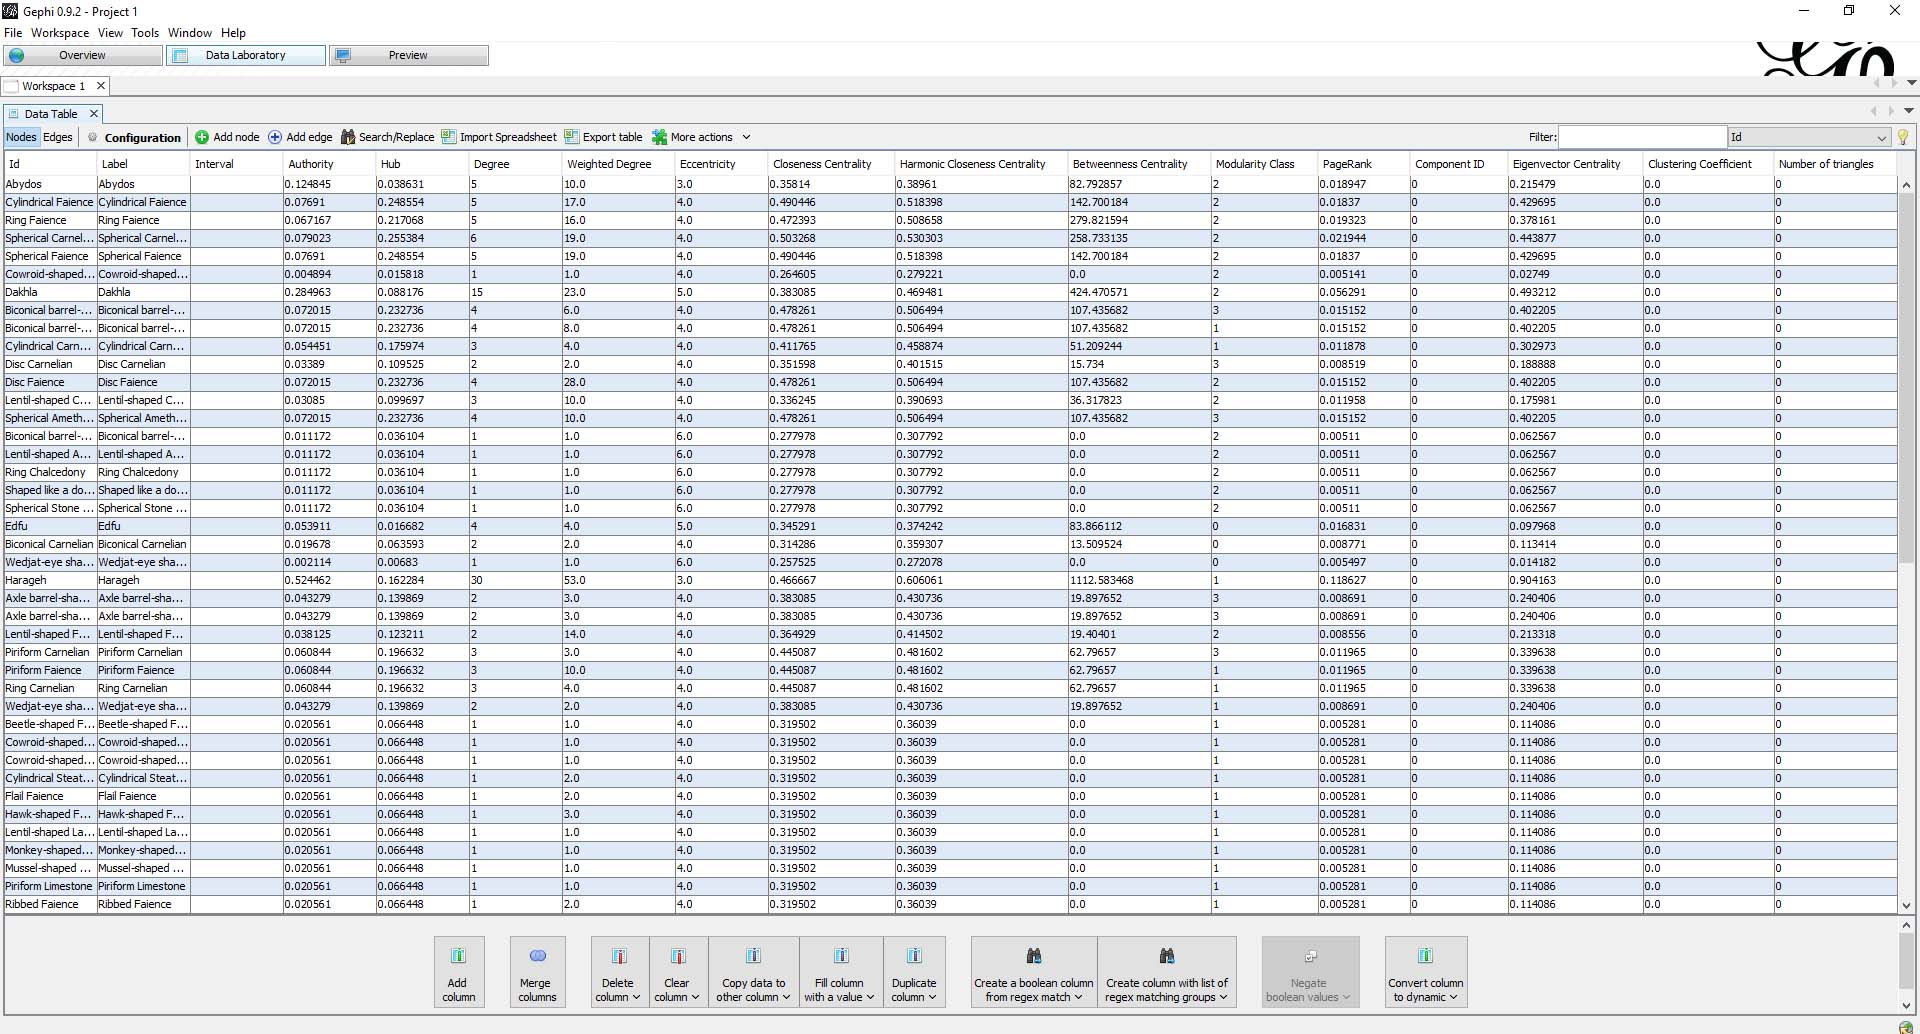Click the Flail Faience Id cell

49,796
